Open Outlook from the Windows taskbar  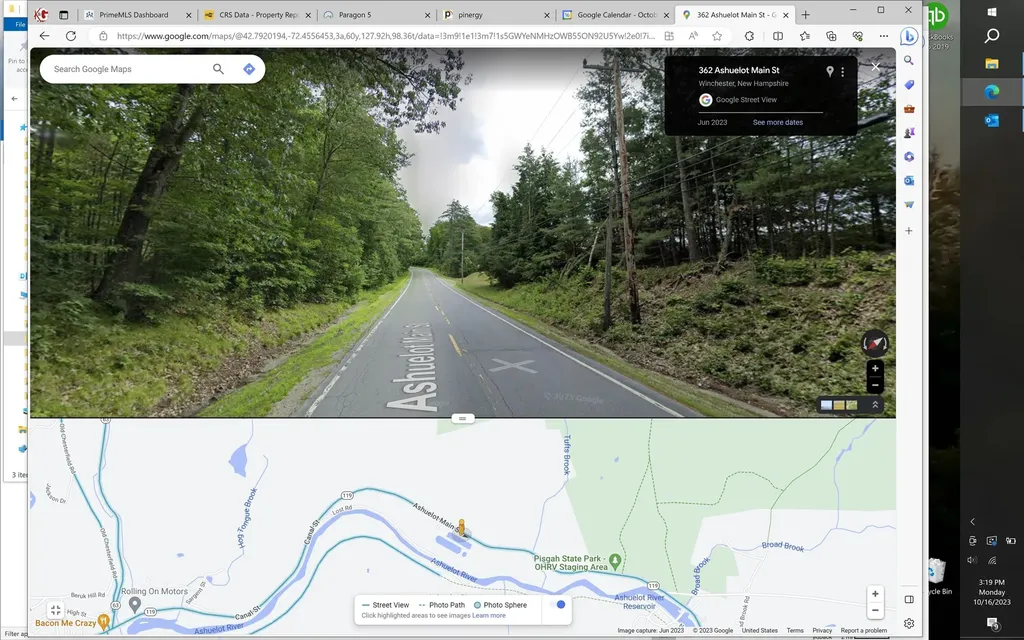click(x=992, y=120)
